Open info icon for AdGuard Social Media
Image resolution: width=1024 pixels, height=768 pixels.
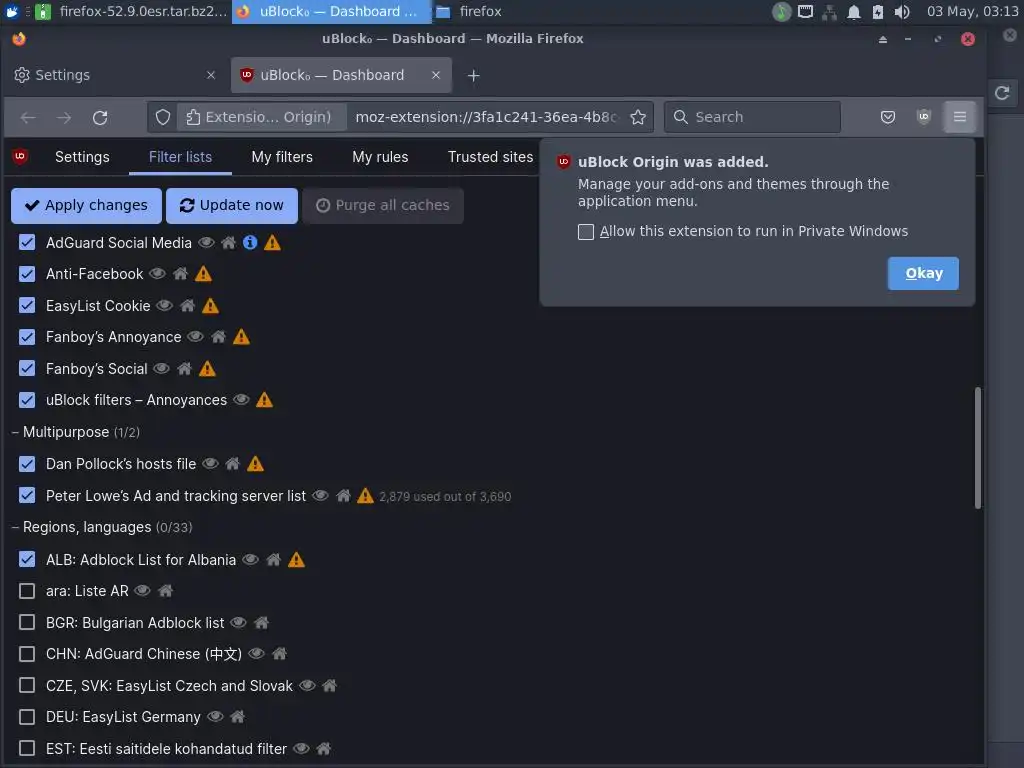250,243
